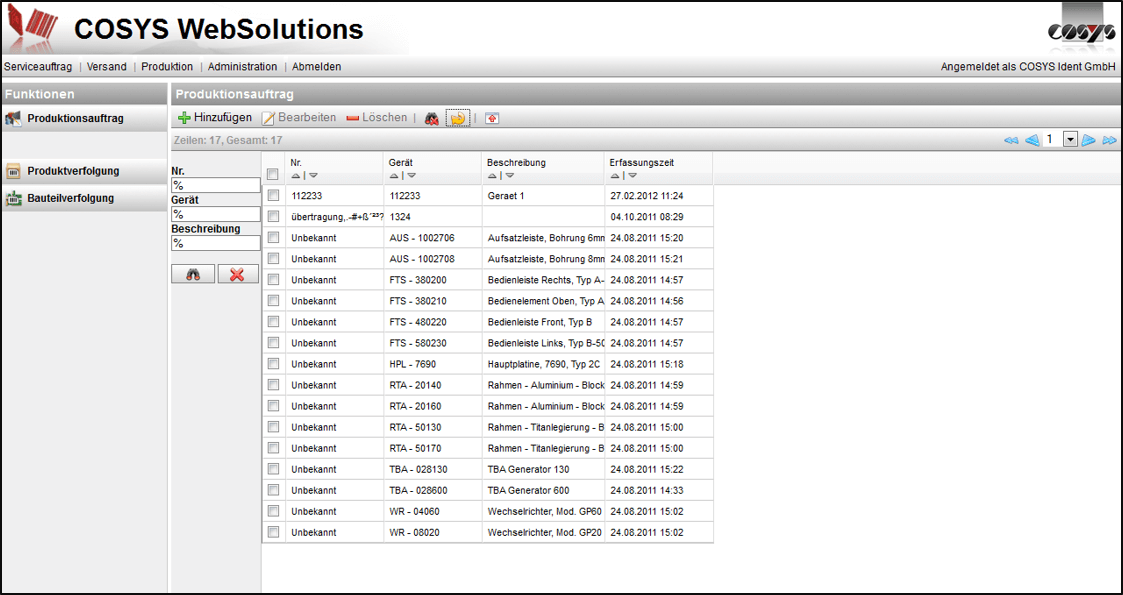
Task: Click the Bearbeiten pencil button
Action: [299, 117]
